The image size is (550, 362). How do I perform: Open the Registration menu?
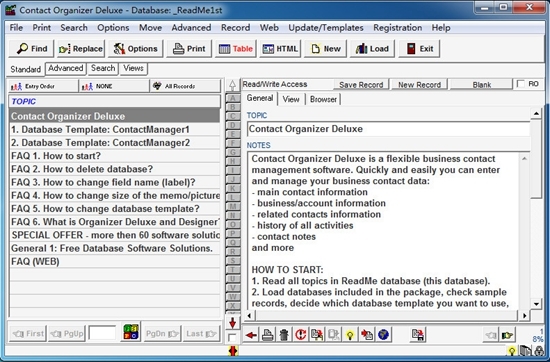(x=397, y=28)
